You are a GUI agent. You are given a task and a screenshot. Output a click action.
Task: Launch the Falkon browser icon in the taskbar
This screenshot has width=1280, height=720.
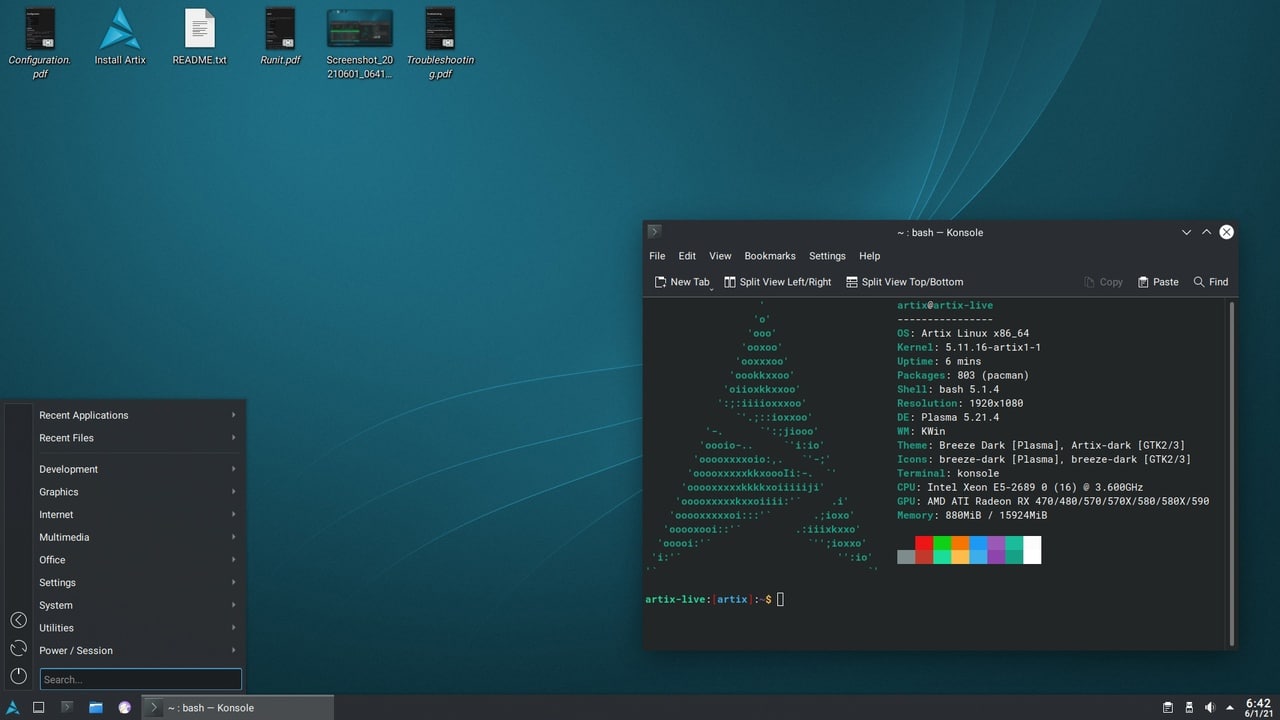point(124,707)
